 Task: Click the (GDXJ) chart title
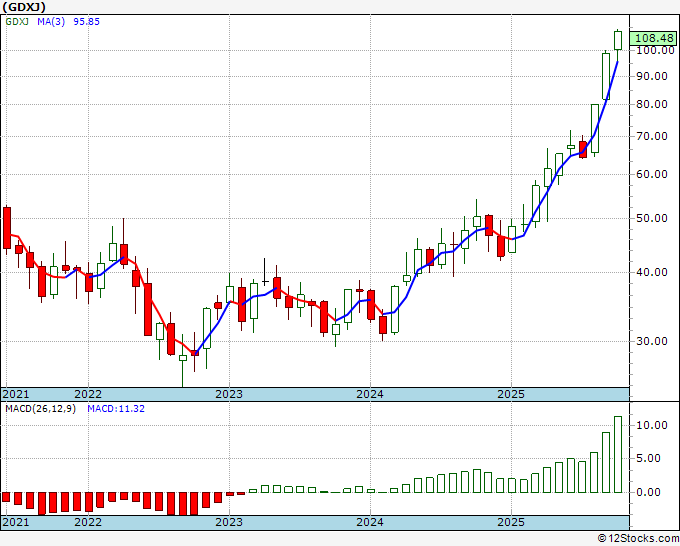pos(24,7)
